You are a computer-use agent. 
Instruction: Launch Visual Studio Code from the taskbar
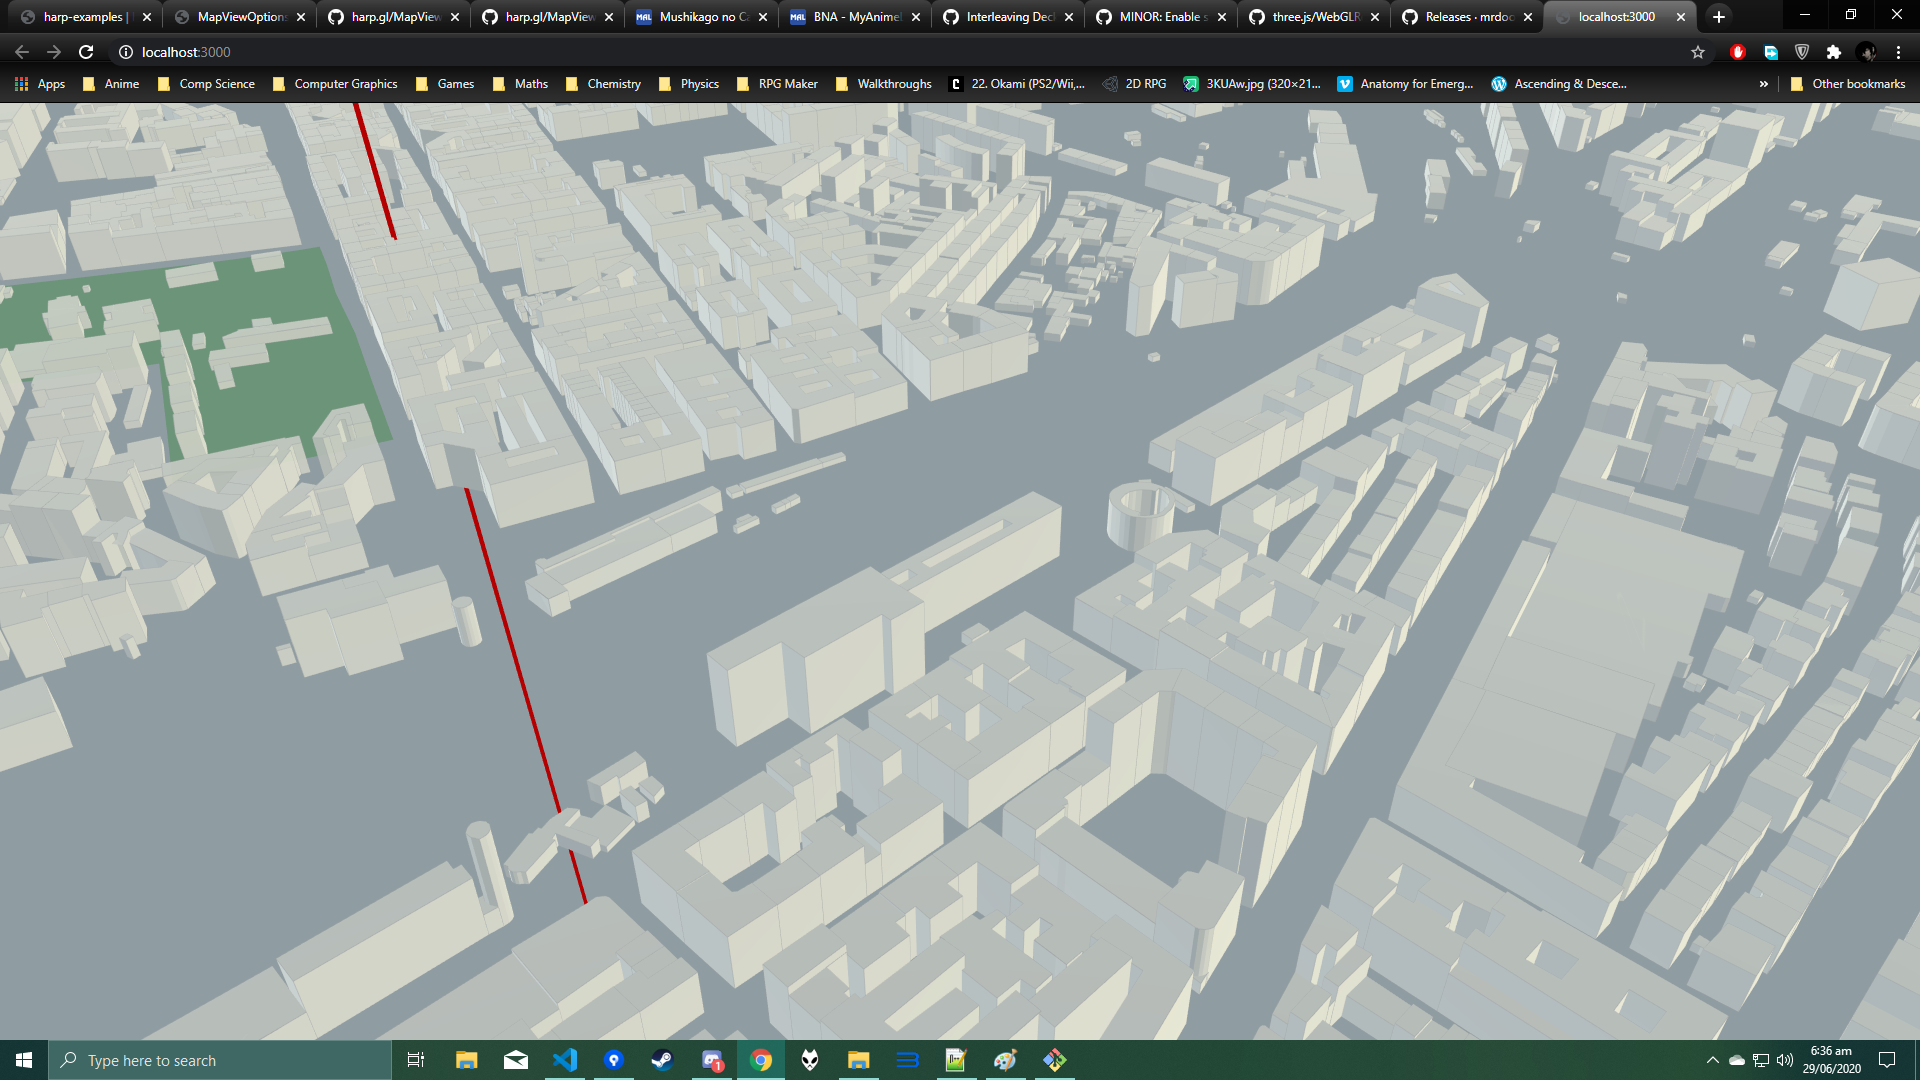tap(565, 1060)
